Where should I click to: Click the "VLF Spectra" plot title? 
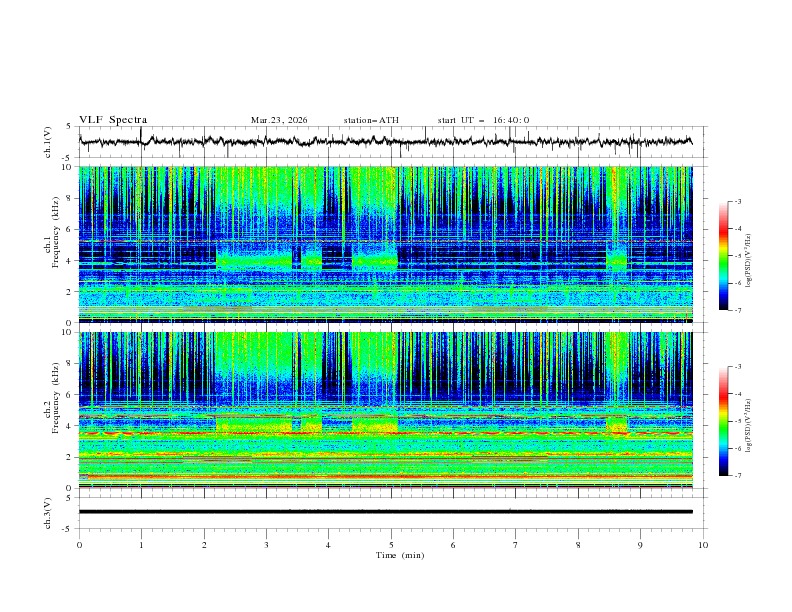point(113,120)
